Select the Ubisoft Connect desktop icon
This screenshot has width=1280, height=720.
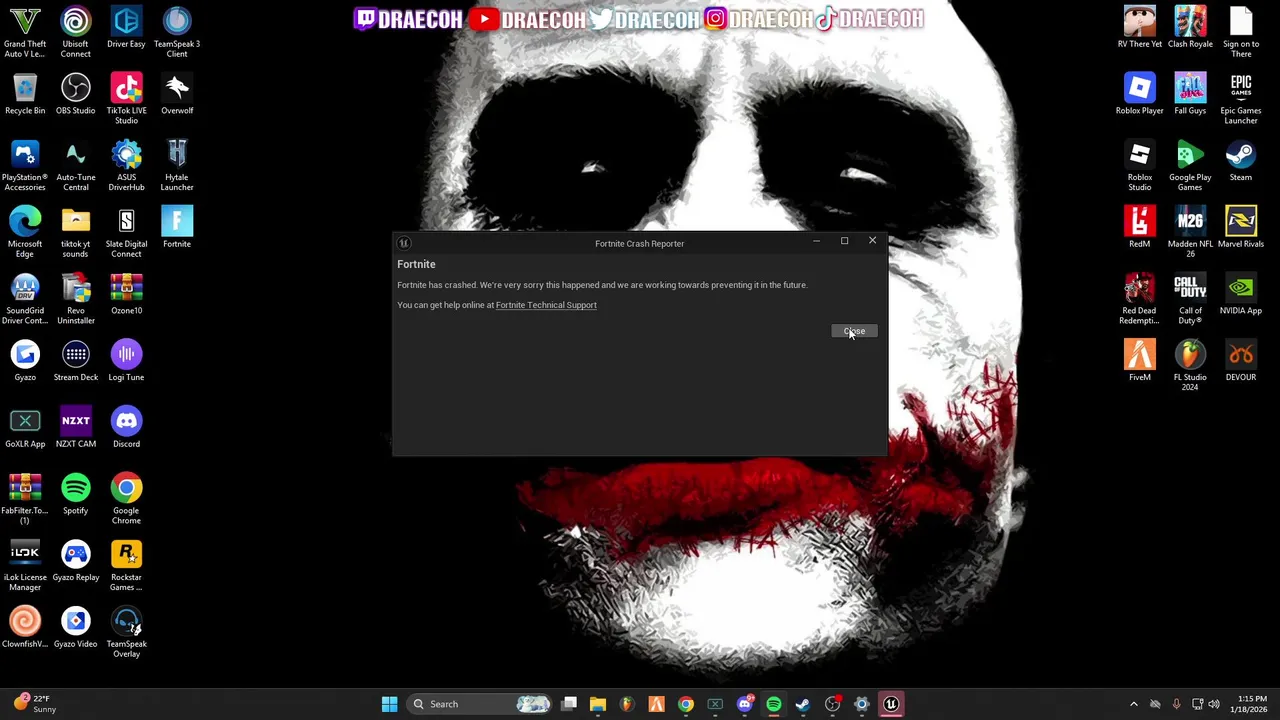76,32
